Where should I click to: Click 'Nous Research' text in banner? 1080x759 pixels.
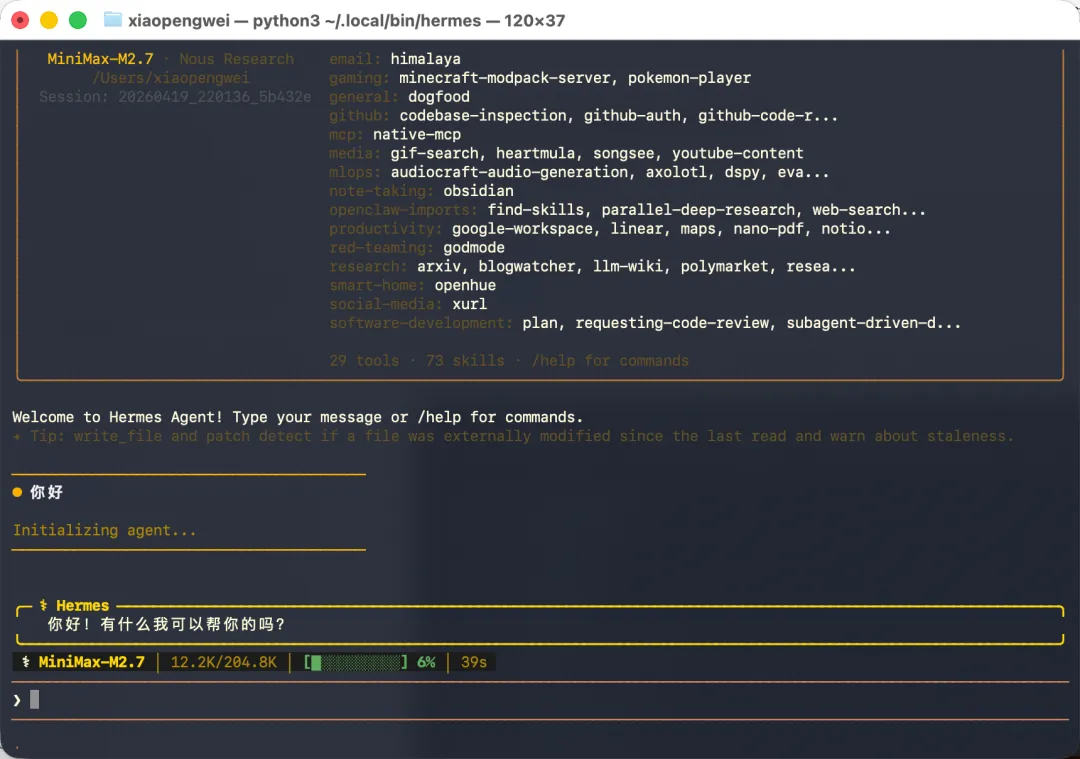[236, 59]
